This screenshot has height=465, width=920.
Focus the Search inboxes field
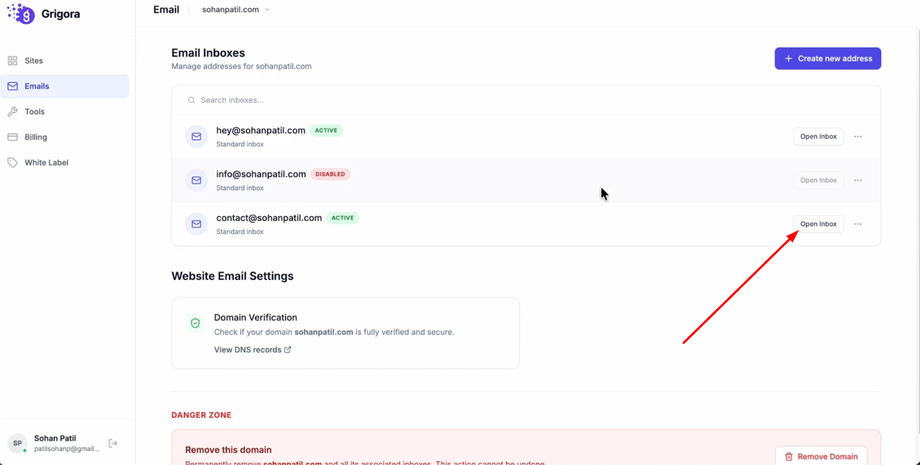[400, 100]
